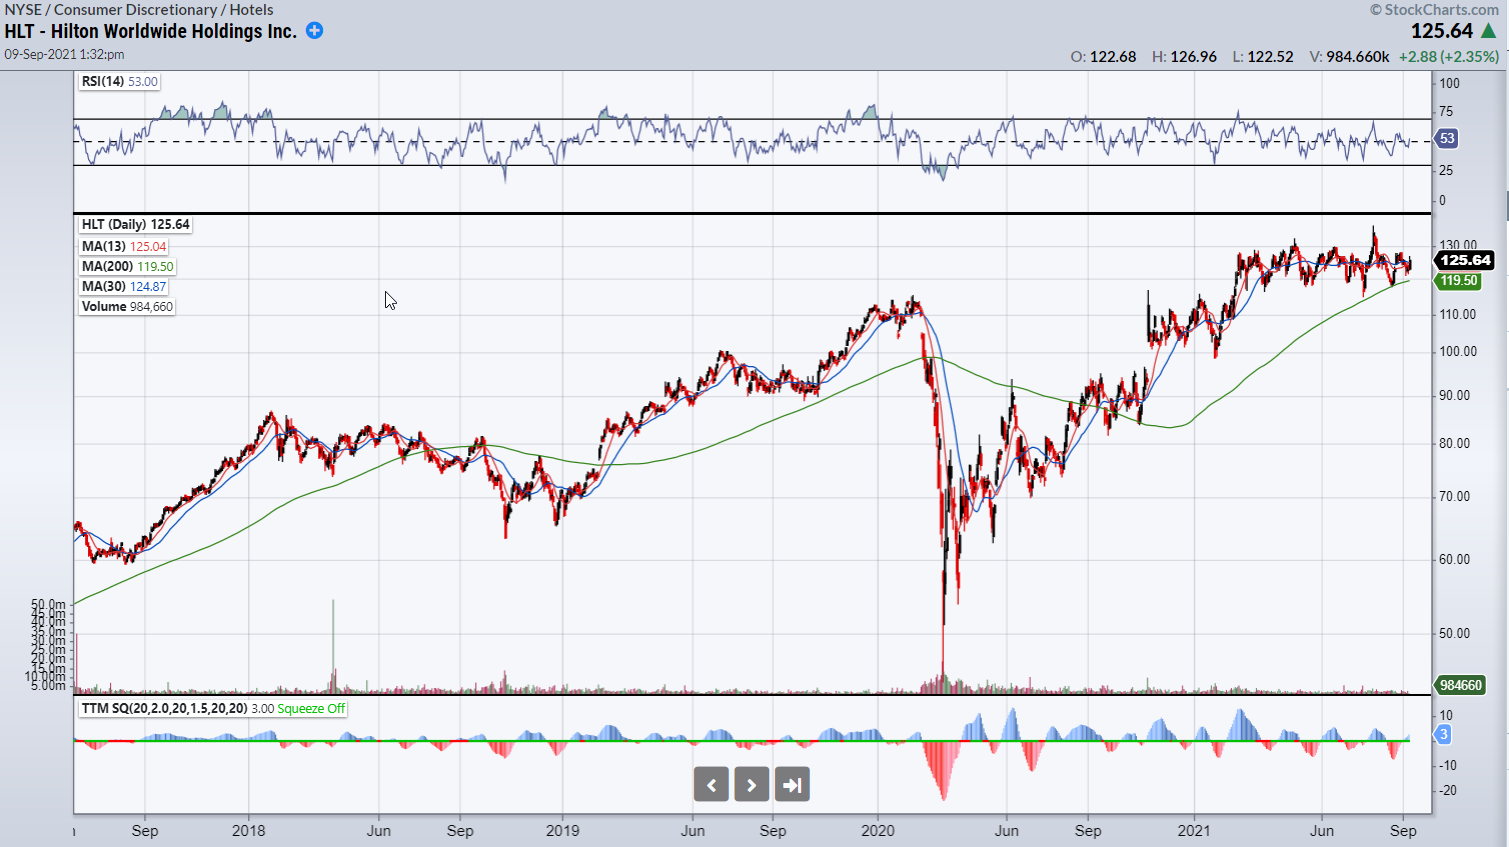Viewport: 1509px width, 847px height.
Task: Click the RSI(14) indicator label
Action: [119, 82]
